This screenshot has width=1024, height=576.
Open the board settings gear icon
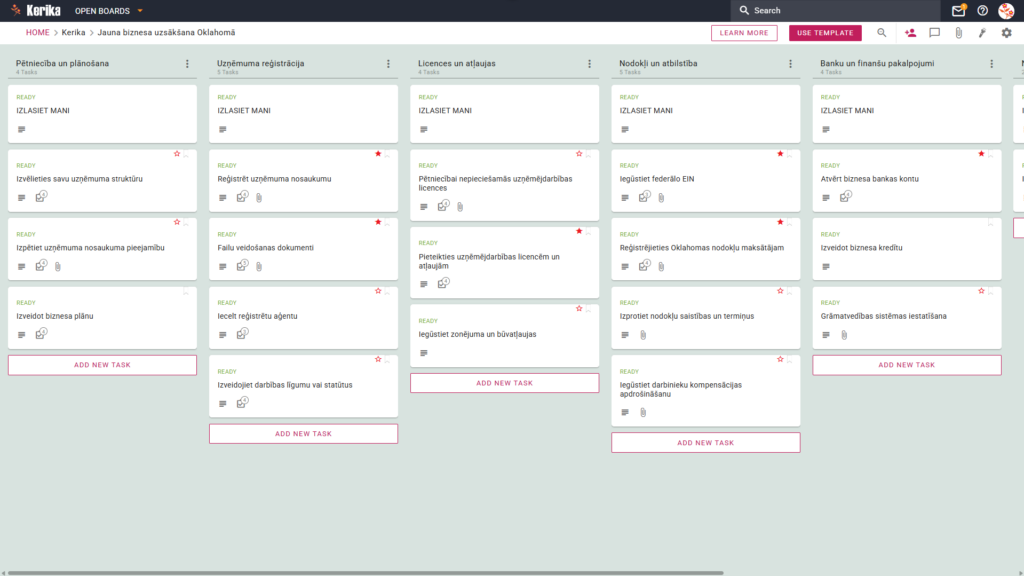pyautogui.click(x=1006, y=33)
